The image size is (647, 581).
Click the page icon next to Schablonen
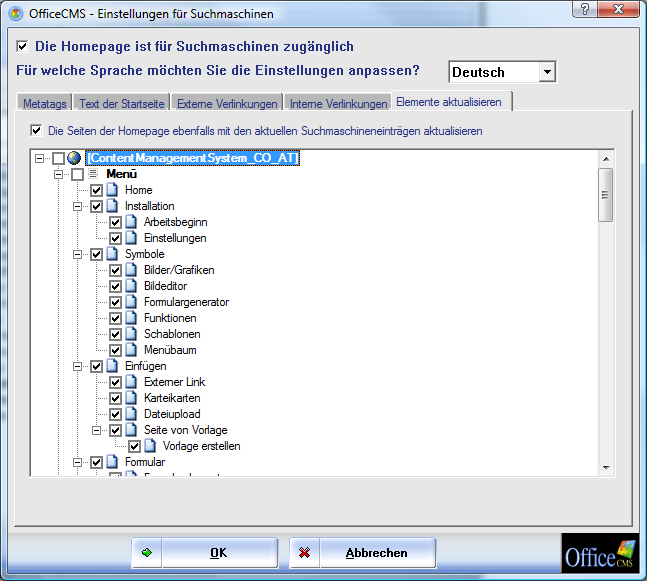(131, 334)
